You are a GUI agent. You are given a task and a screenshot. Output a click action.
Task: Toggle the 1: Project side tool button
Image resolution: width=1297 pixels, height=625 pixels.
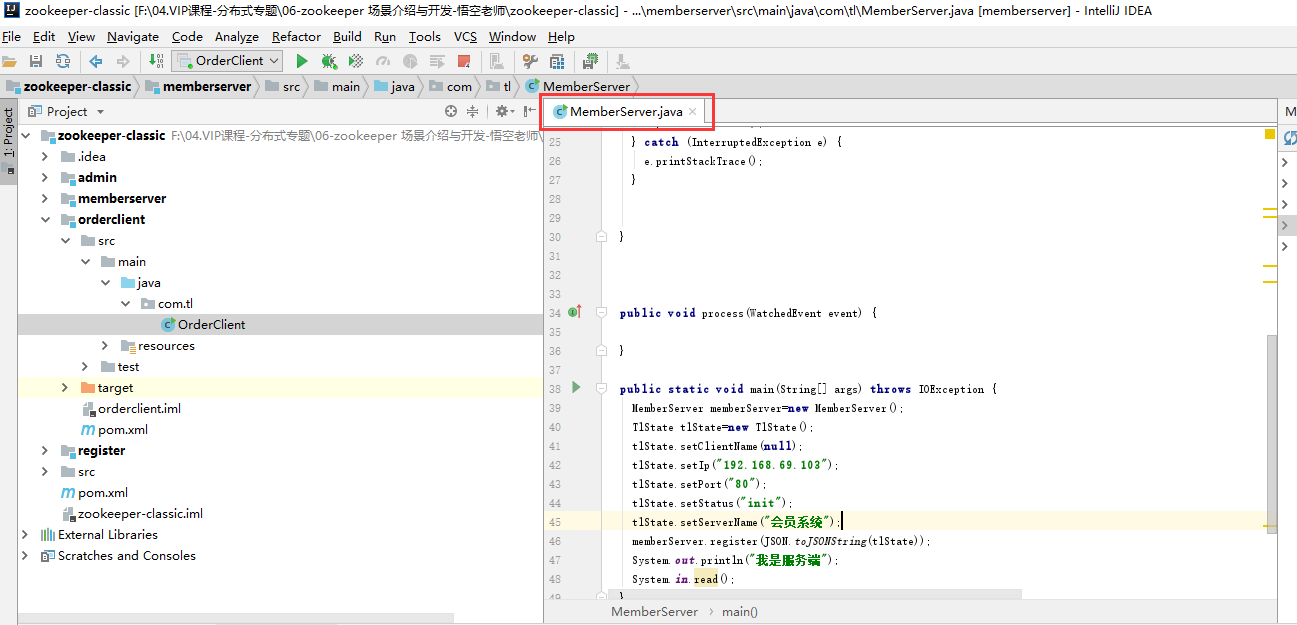coord(9,140)
